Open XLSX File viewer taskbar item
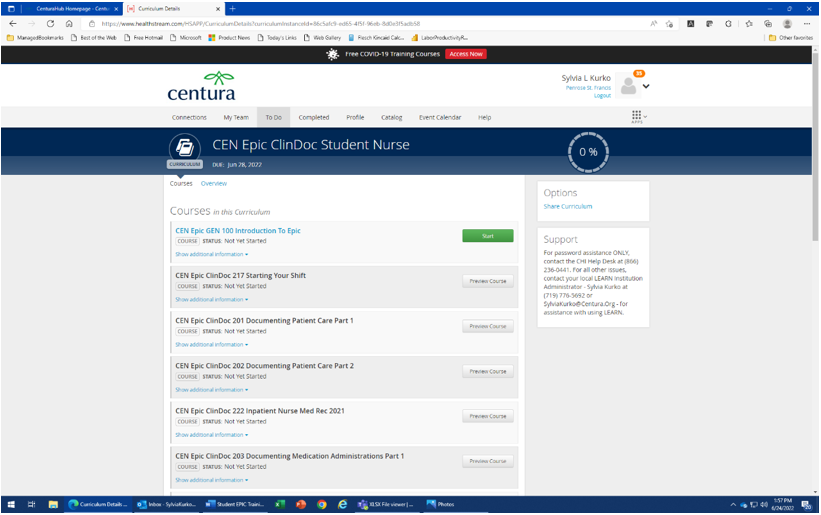Screen dimensions: 821x515 tap(386, 505)
